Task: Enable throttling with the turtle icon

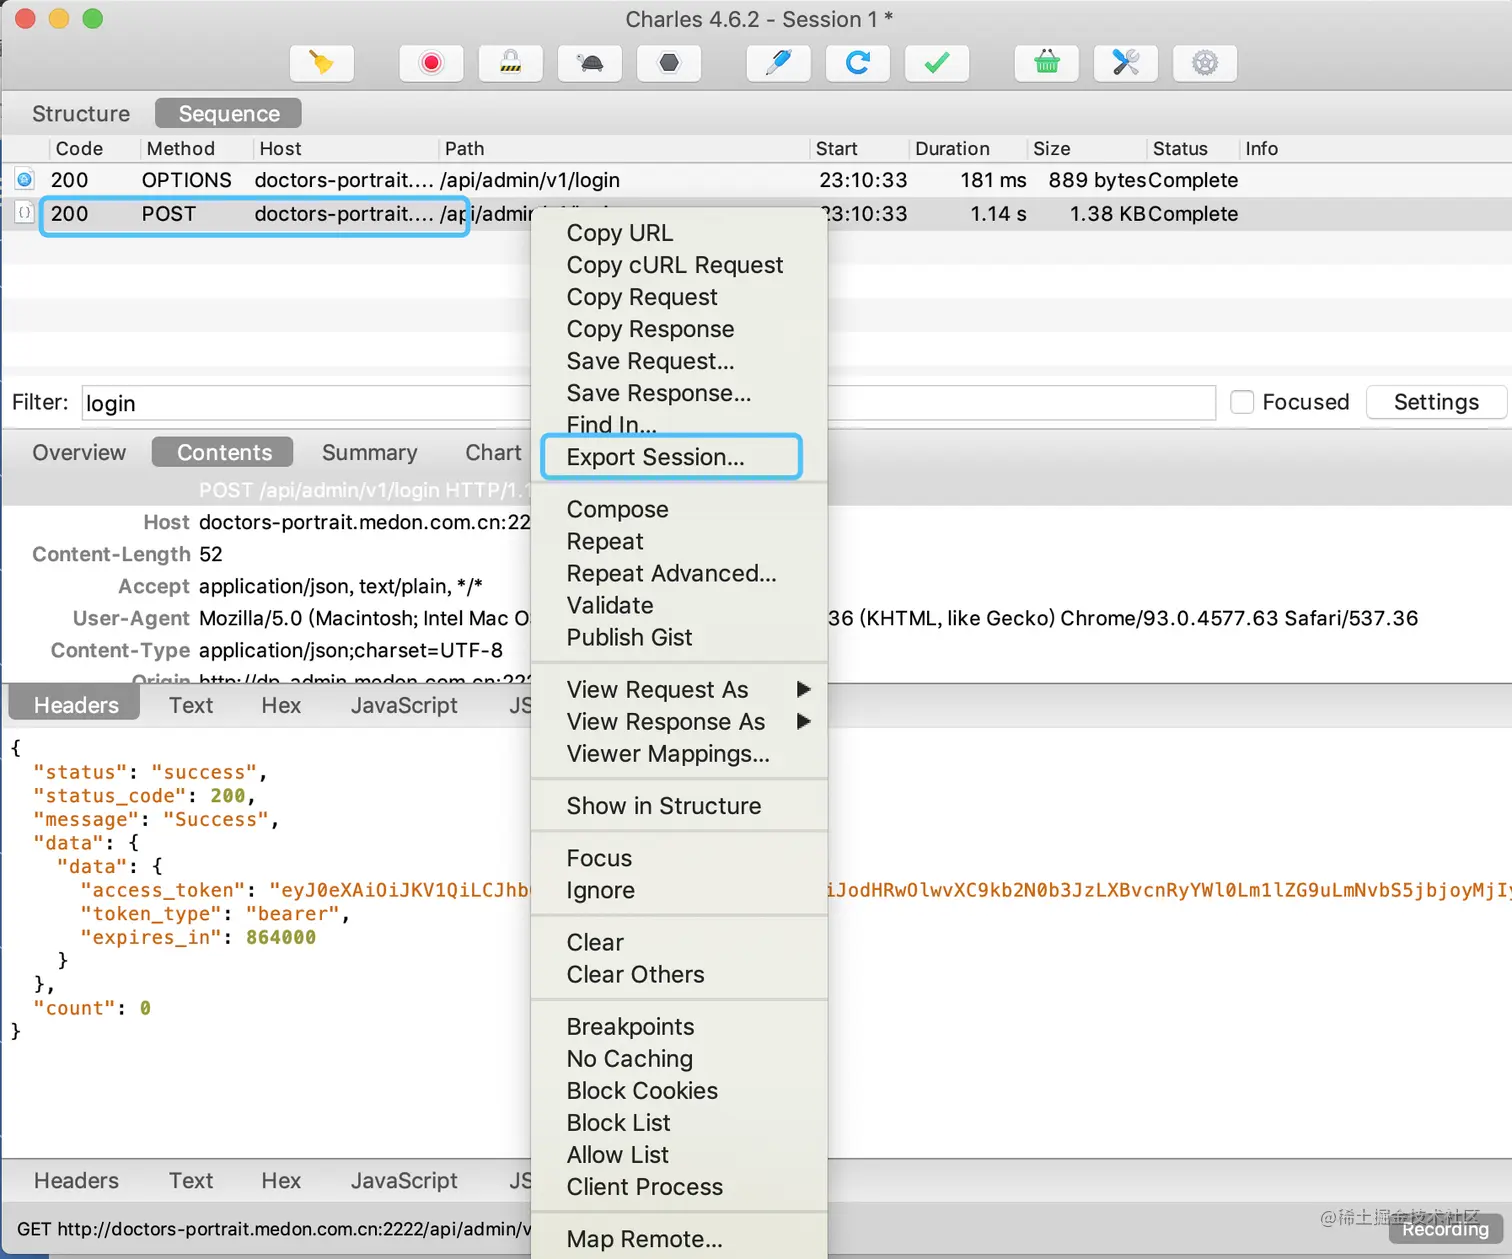Action: coord(590,64)
